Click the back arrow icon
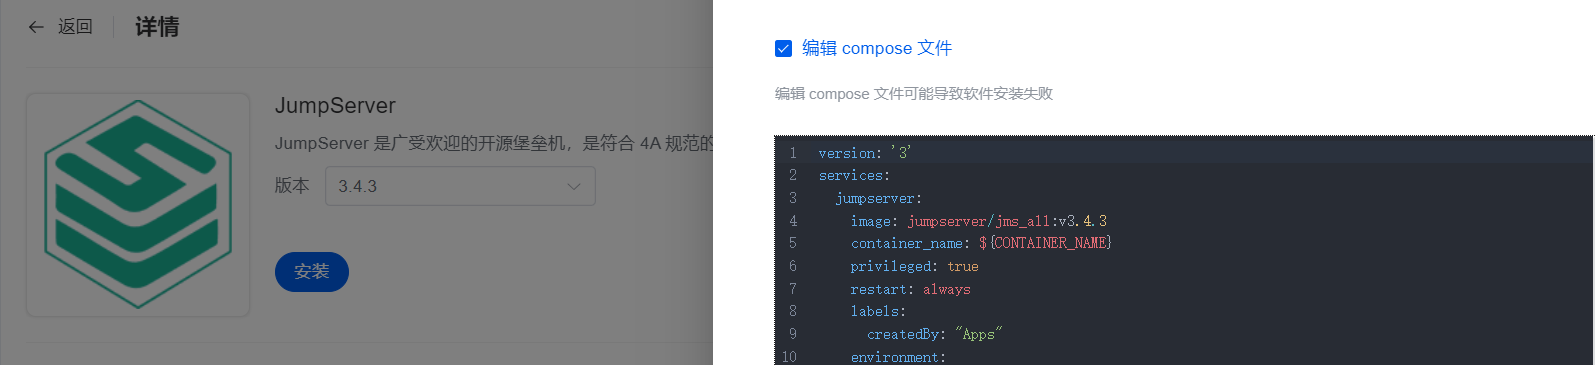The image size is (1595, 365). [x=36, y=27]
